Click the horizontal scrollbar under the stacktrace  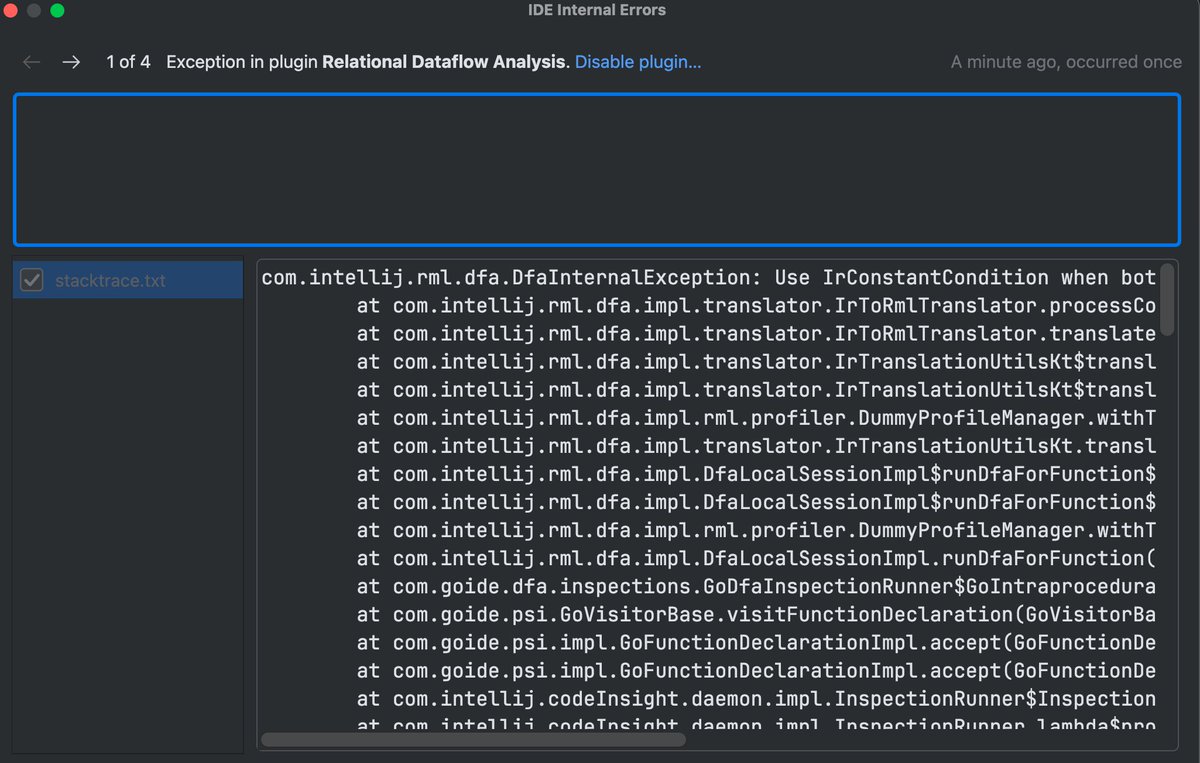(473, 740)
